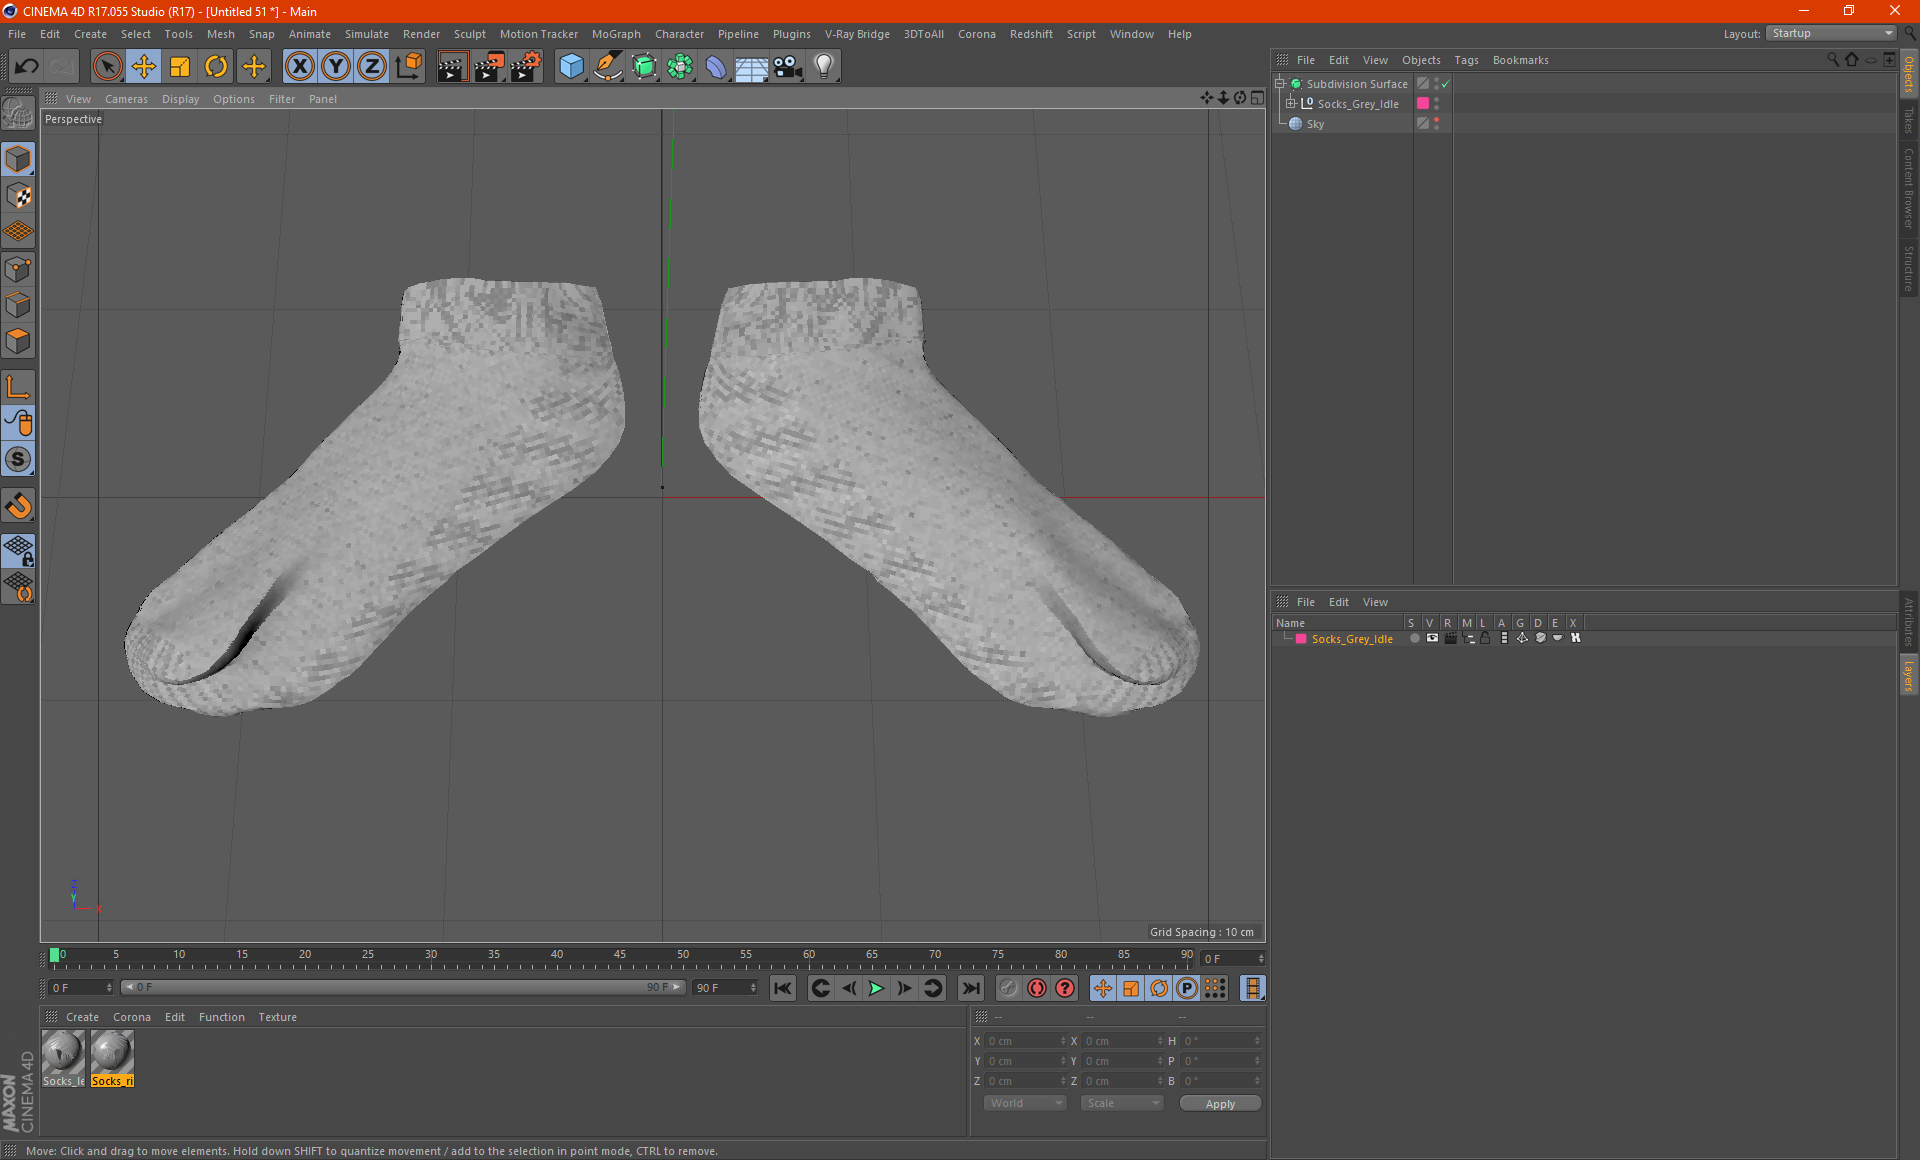
Task: Click the Render to Picture Viewer icon
Action: [x=489, y=67]
